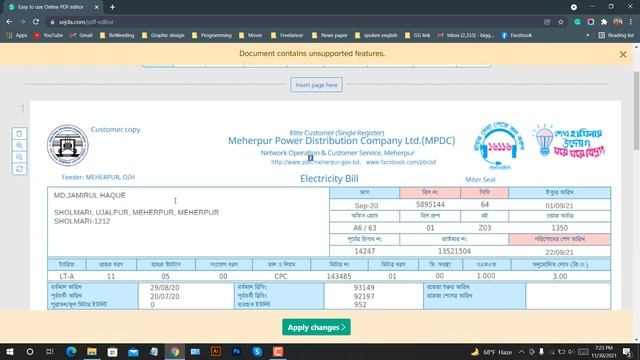
Task: Open Adobe Photoshop from the taskbar
Action: 237,352
